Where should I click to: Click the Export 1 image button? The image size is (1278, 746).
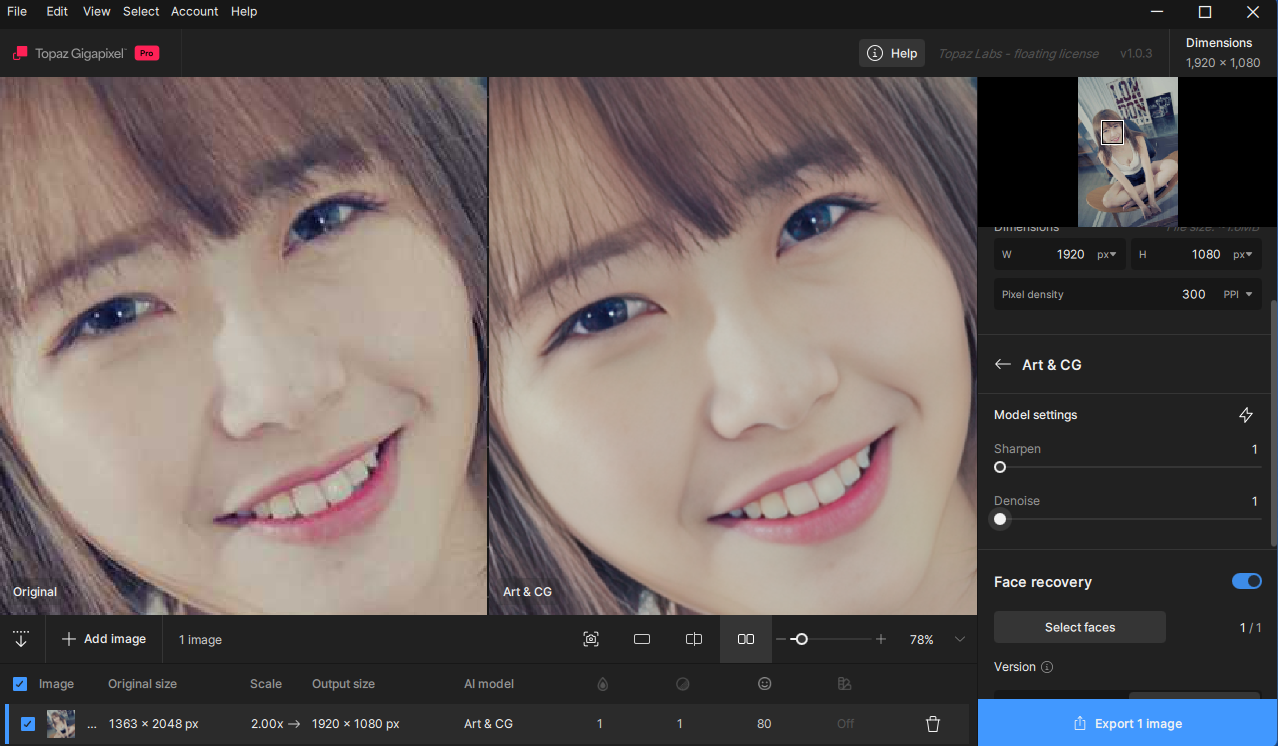[x=1127, y=723]
